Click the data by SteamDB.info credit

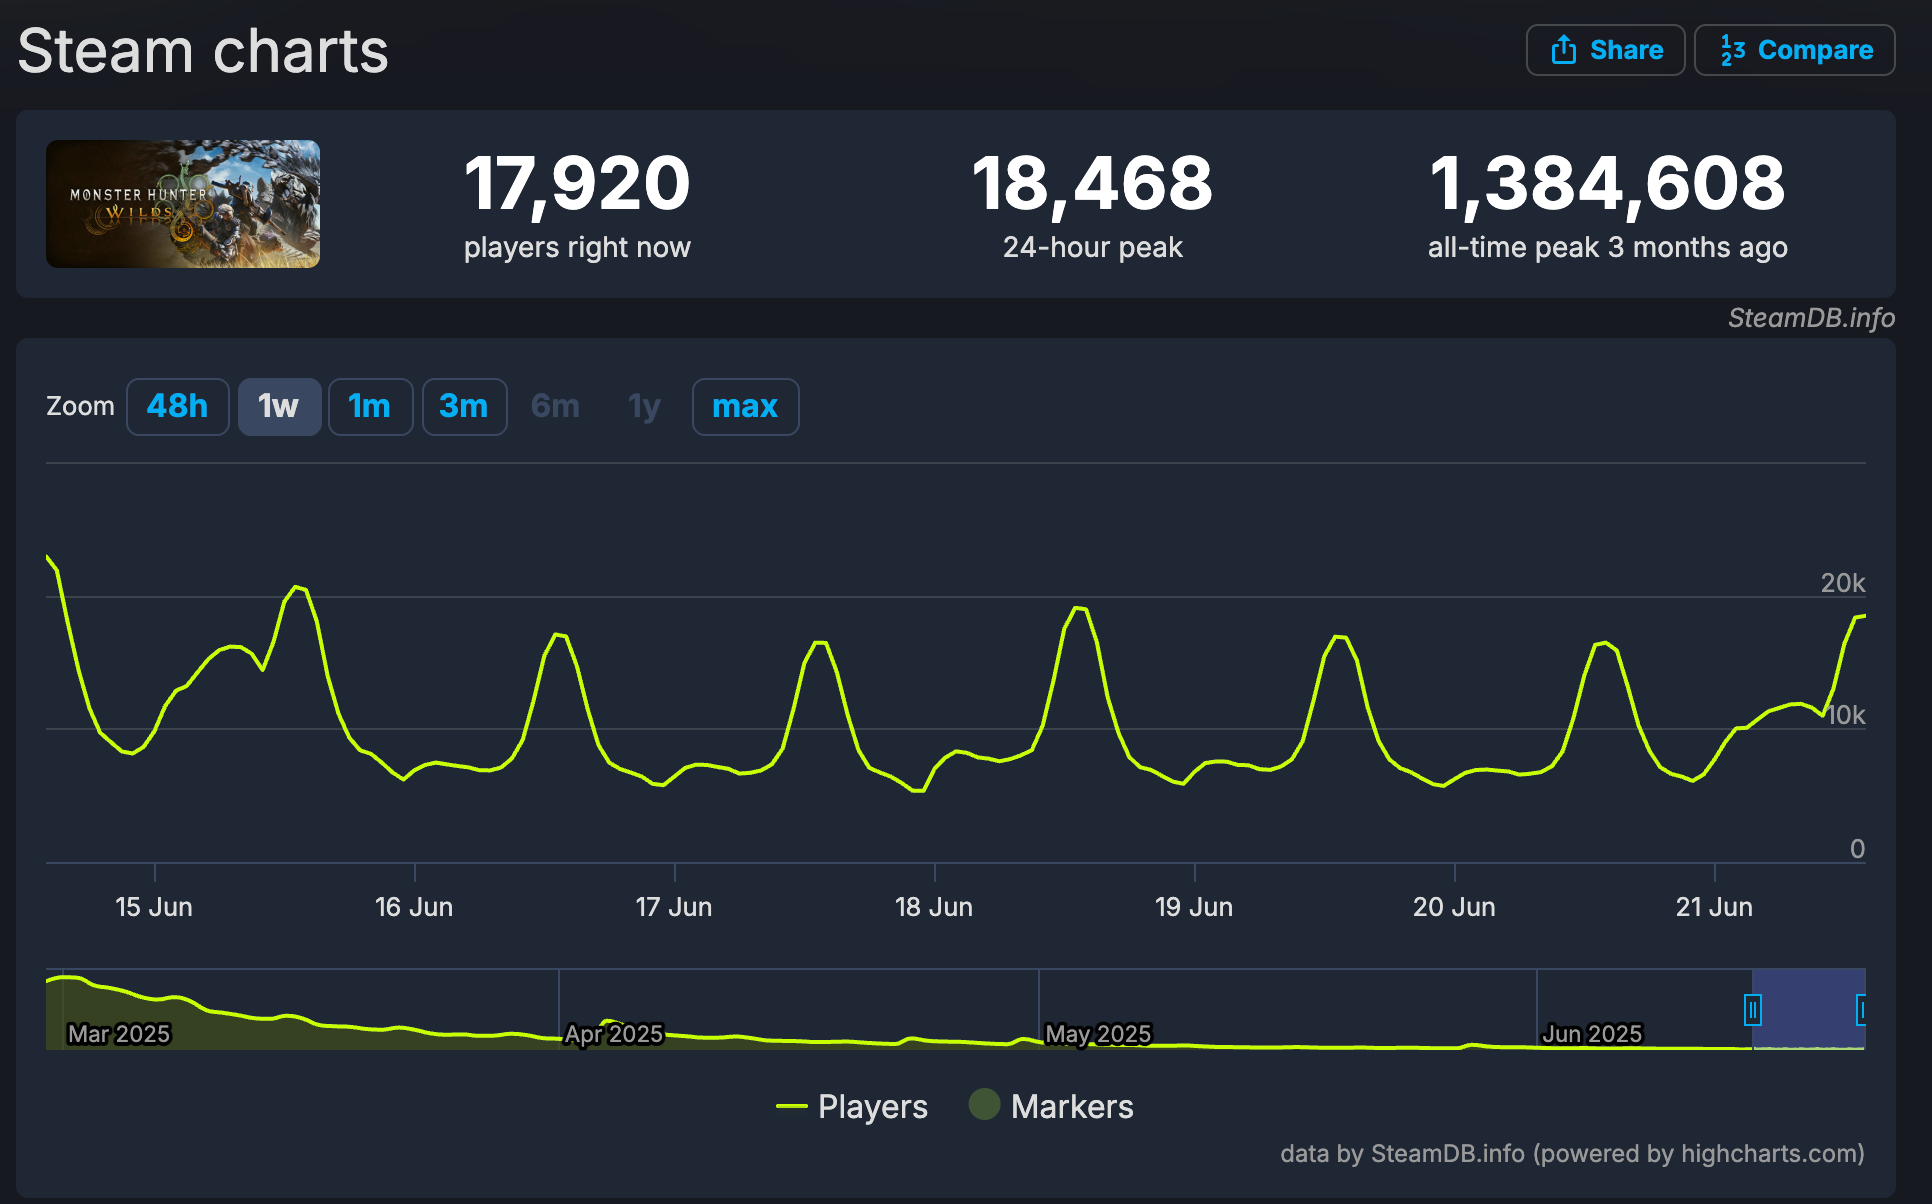click(x=1572, y=1154)
